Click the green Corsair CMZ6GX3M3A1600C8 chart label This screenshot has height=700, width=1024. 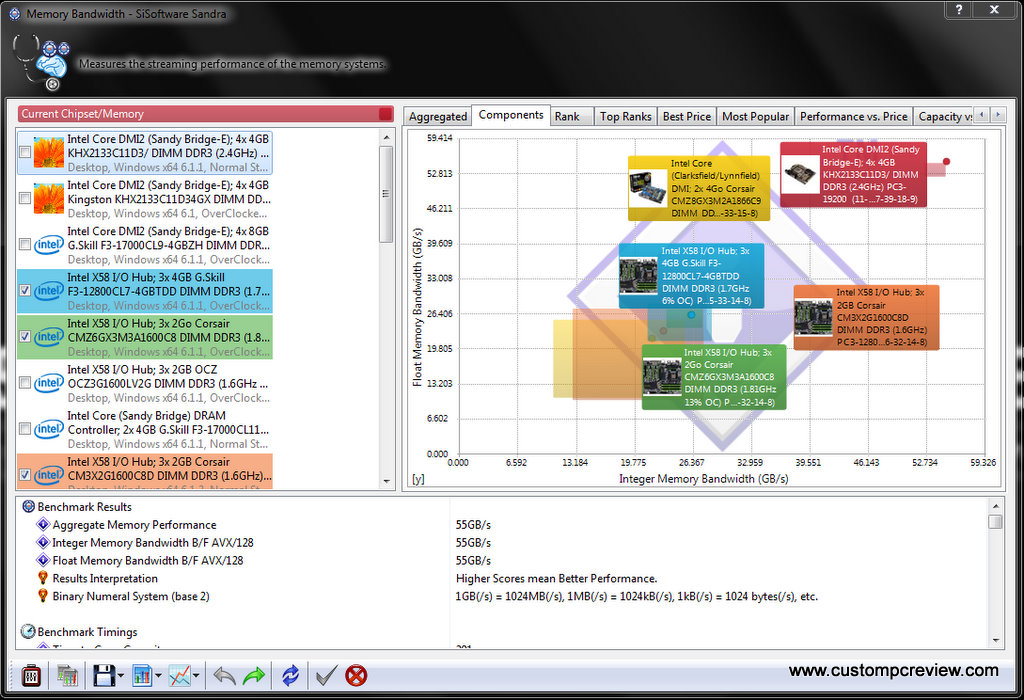pyautogui.click(x=714, y=377)
